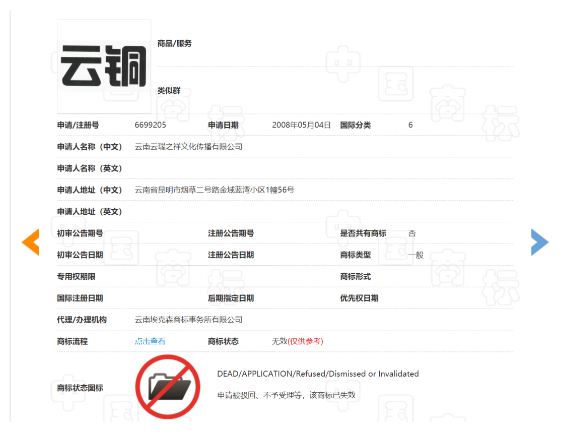Click the 初审公告期号 label

(80, 233)
